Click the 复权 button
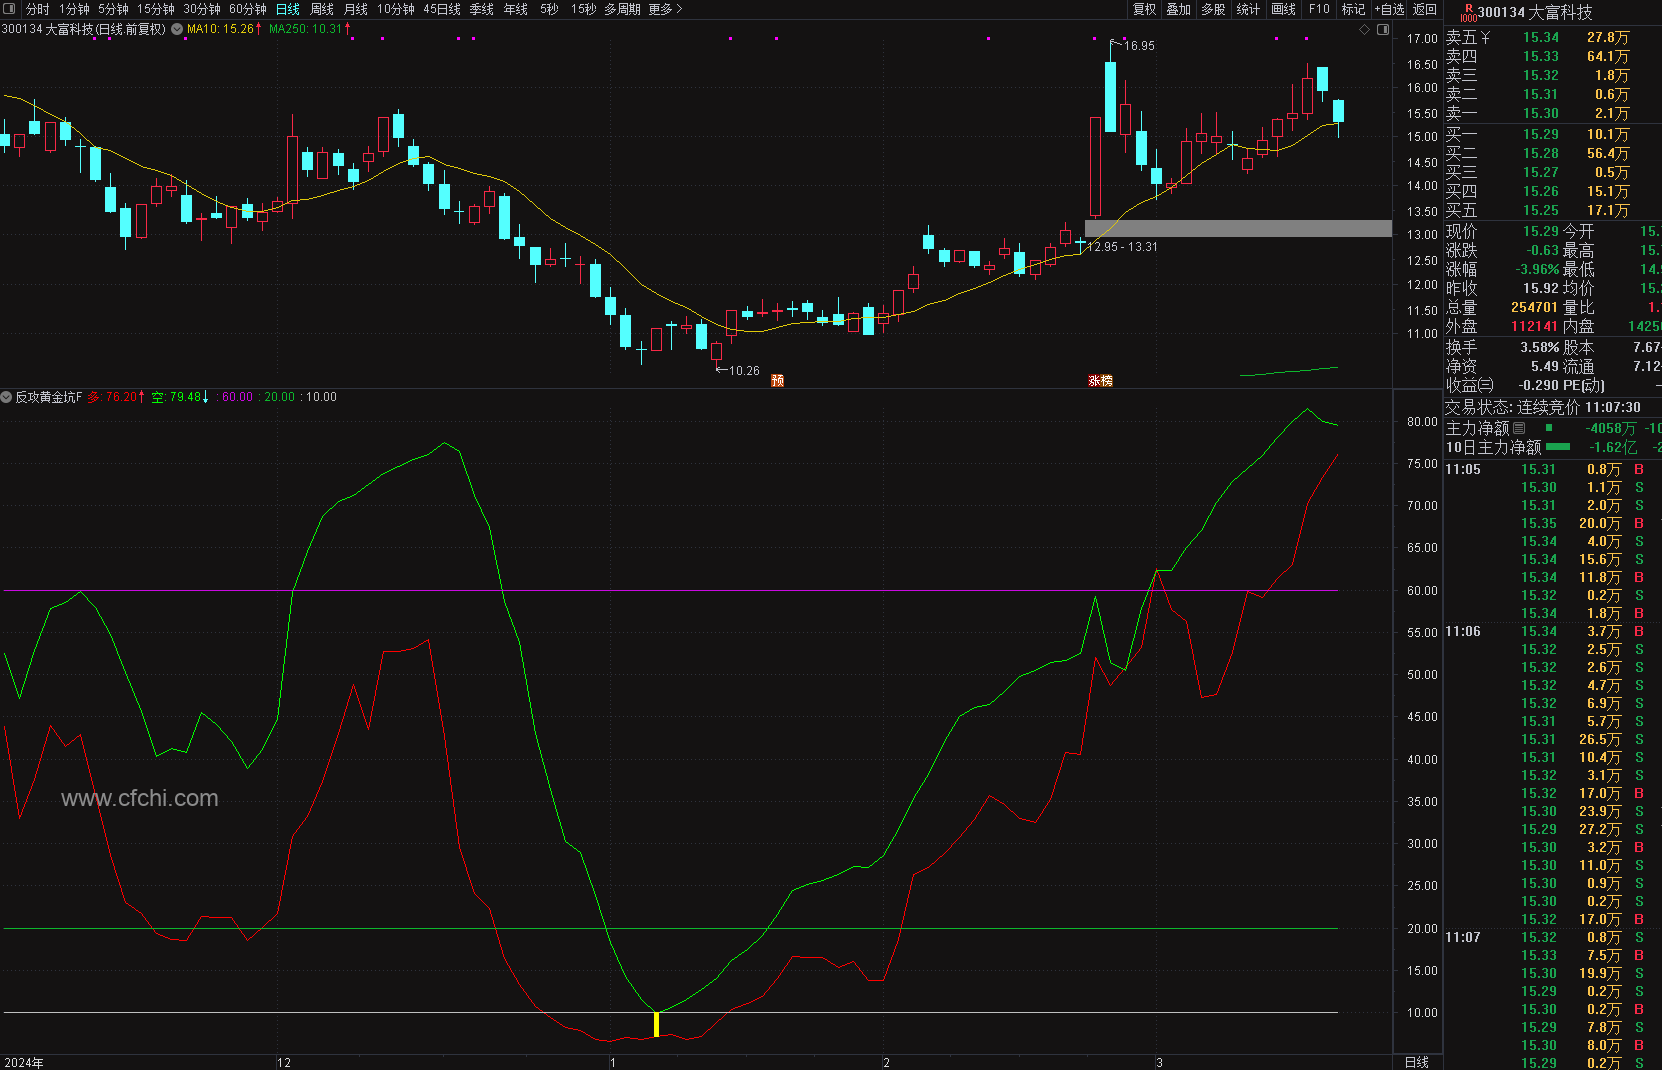This screenshot has height=1070, width=1662. [x=1145, y=9]
